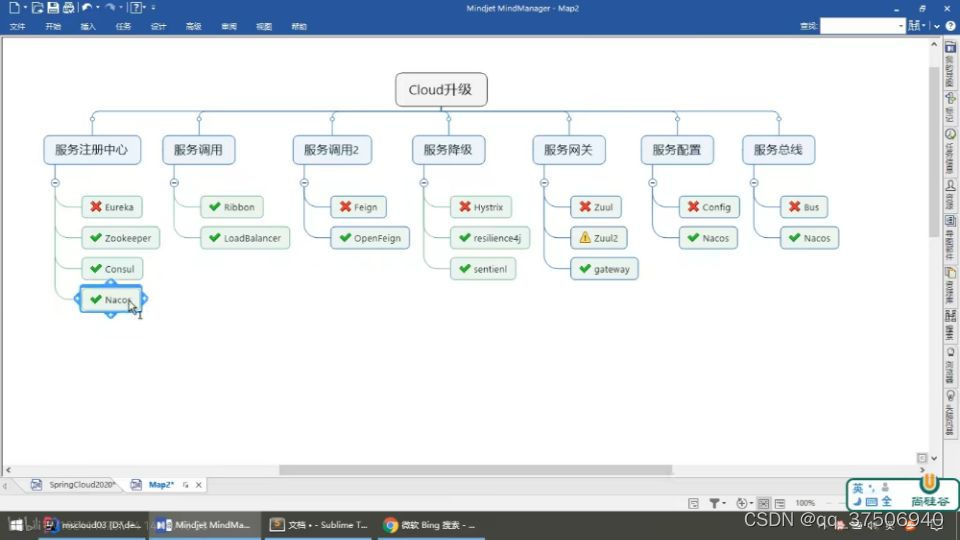The height and width of the screenshot is (540, 960).
Task: Open the New document dropdown arrow
Action: tap(26, 8)
